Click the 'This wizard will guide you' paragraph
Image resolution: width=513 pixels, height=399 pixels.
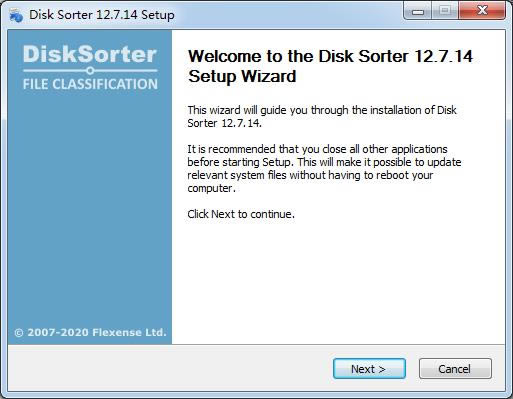click(322, 116)
